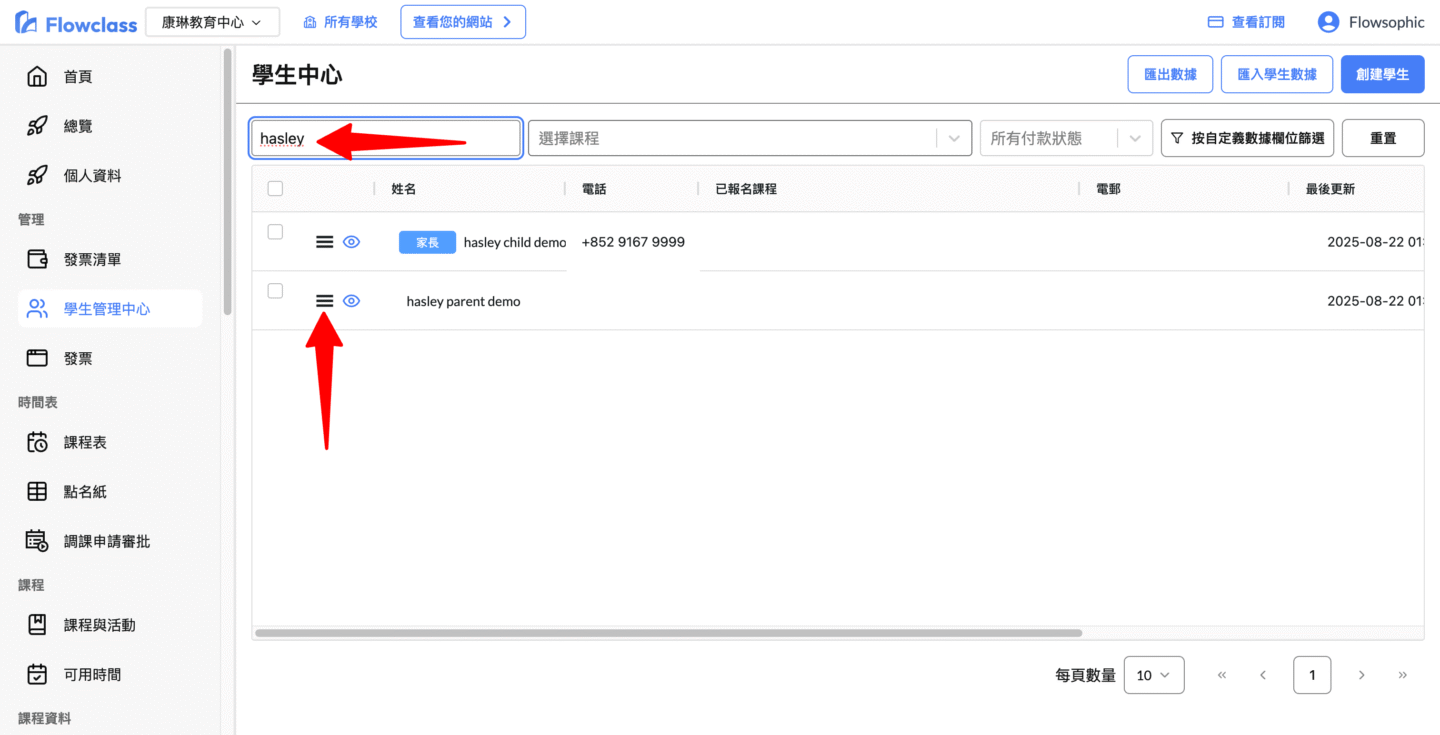The width and height of the screenshot is (1440, 735).
Task: Click the 創建學生 button
Action: 1382,74
